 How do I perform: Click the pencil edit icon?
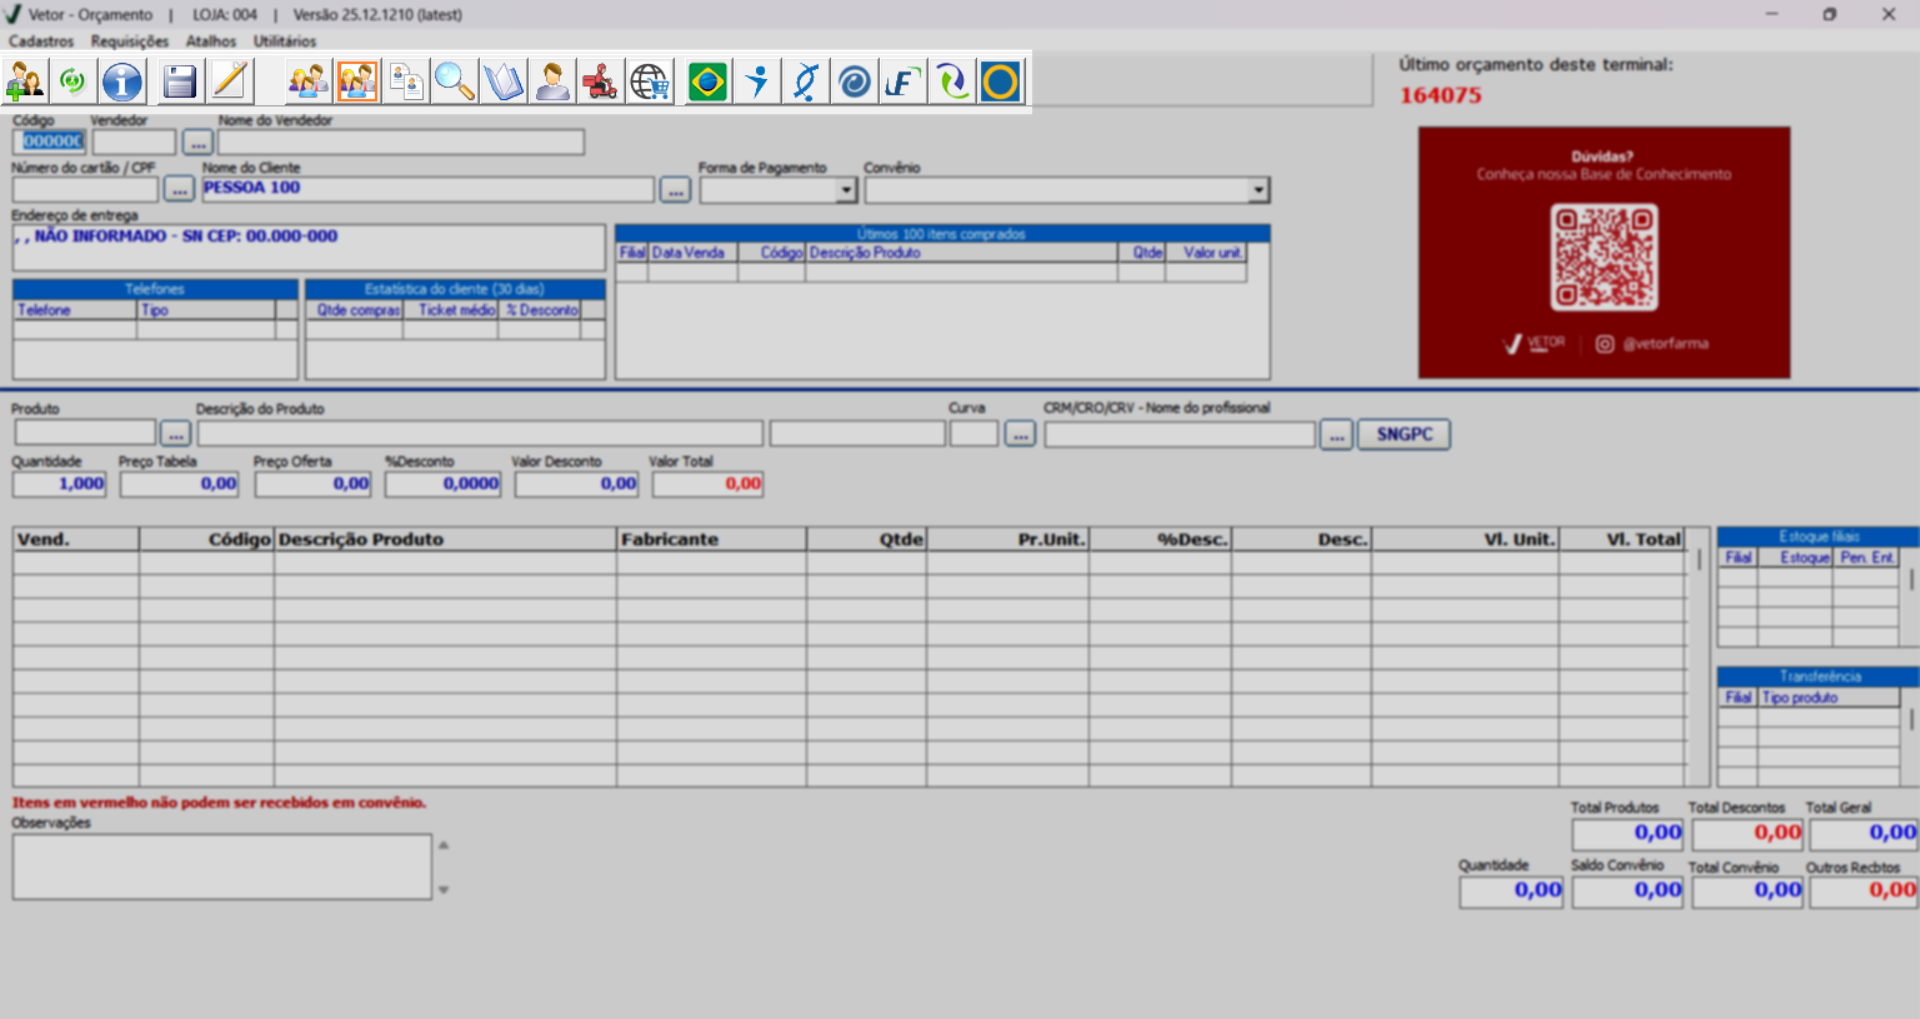click(229, 82)
